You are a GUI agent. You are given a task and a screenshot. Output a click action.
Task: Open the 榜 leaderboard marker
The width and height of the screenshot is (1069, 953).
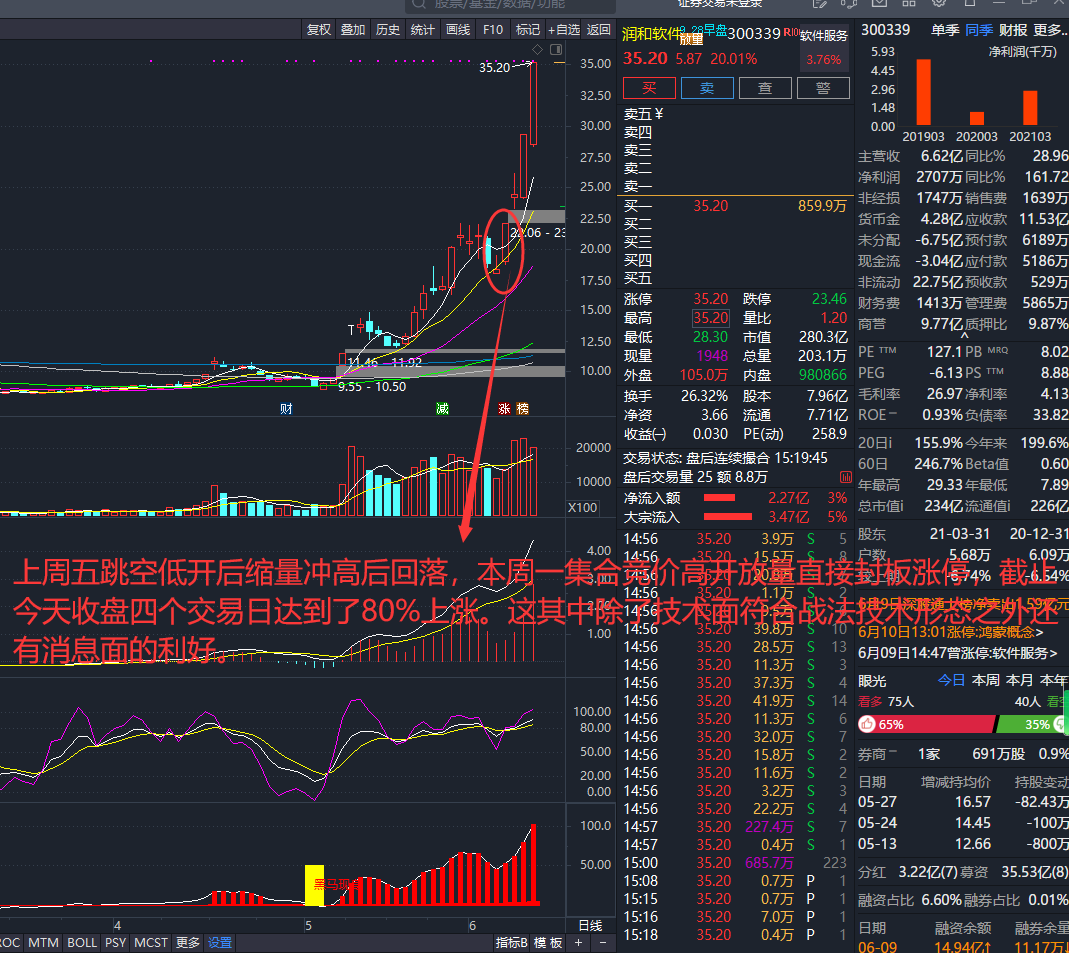[522, 408]
